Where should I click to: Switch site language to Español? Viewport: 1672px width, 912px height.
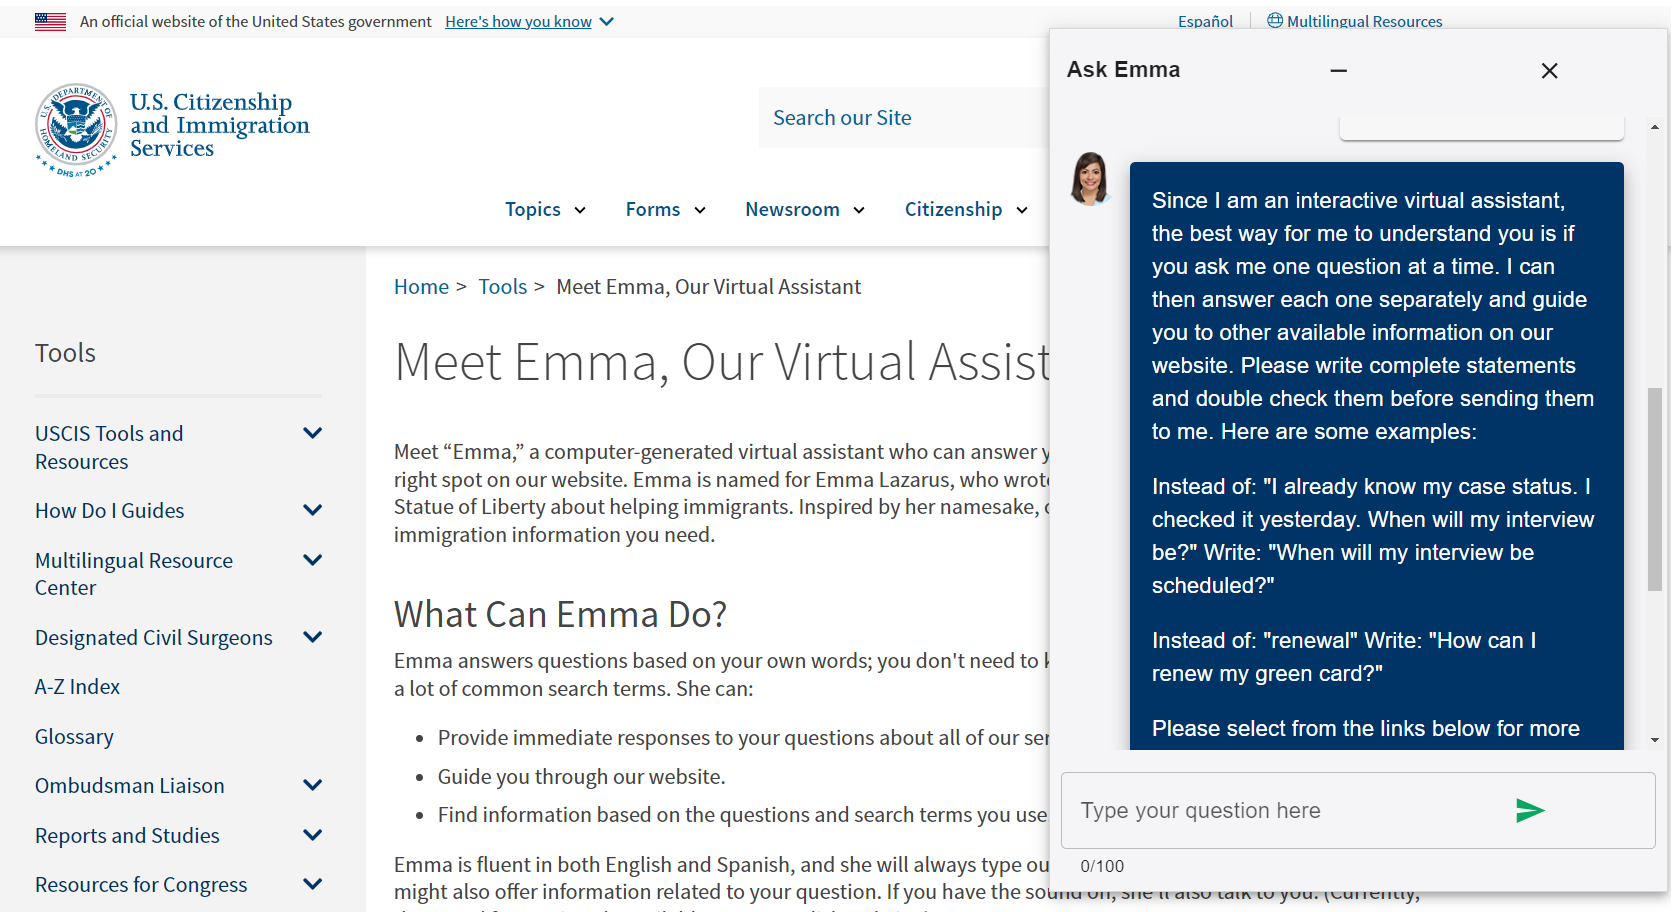coord(1205,21)
